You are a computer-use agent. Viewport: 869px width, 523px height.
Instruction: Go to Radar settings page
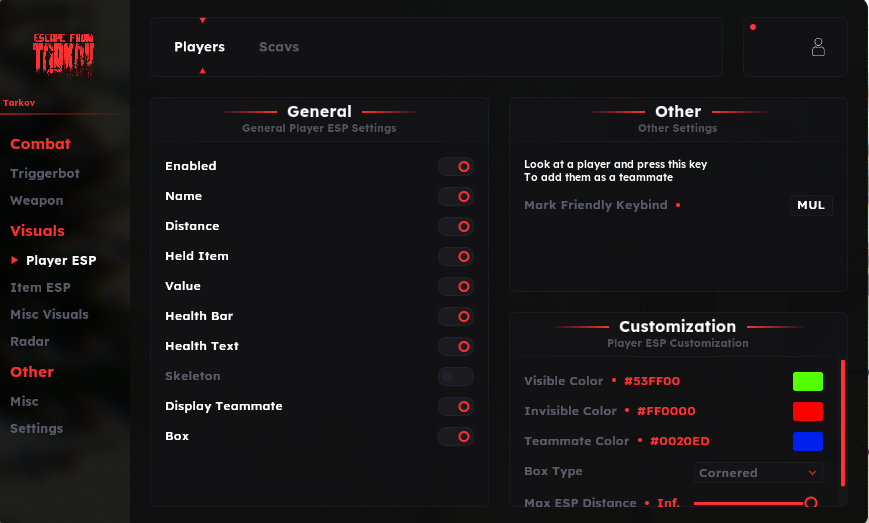point(30,341)
